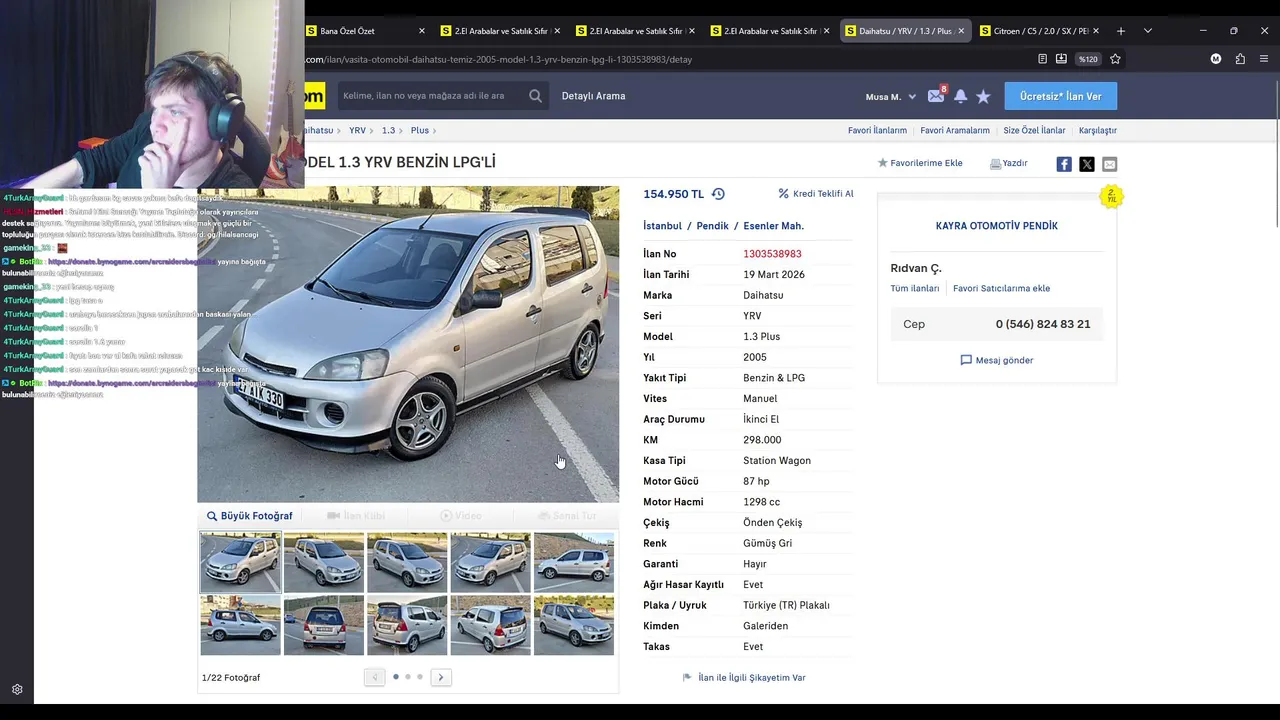Open KAYRA OTOMOTİV PENDİK store link
1280x720 pixels.
click(x=997, y=226)
